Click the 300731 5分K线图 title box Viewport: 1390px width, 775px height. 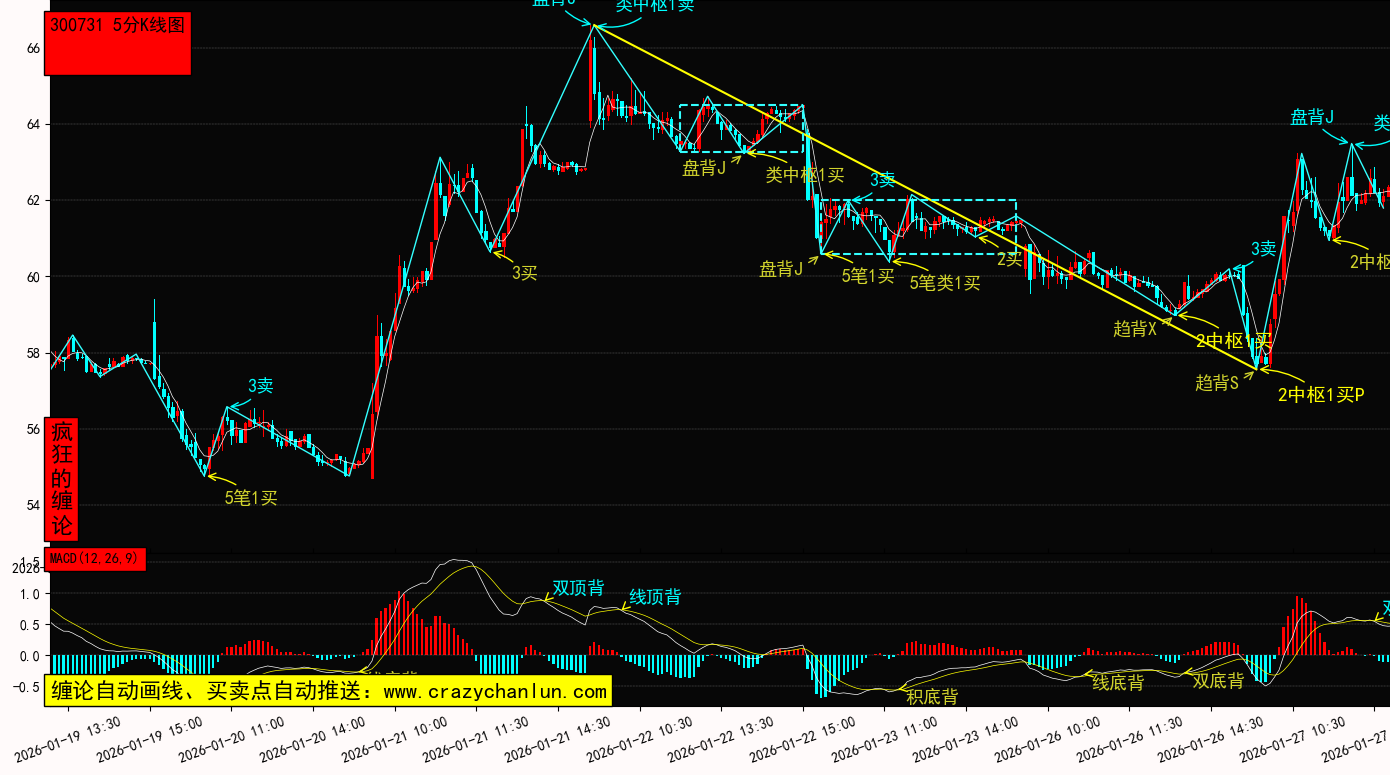click(x=118, y=43)
